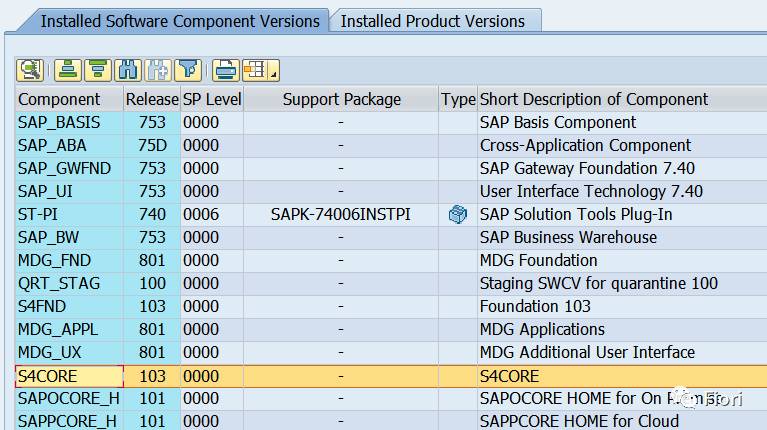Screen dimensions: 767x430
Task: Select the ST-PI component cell
Action: [69, 214]
